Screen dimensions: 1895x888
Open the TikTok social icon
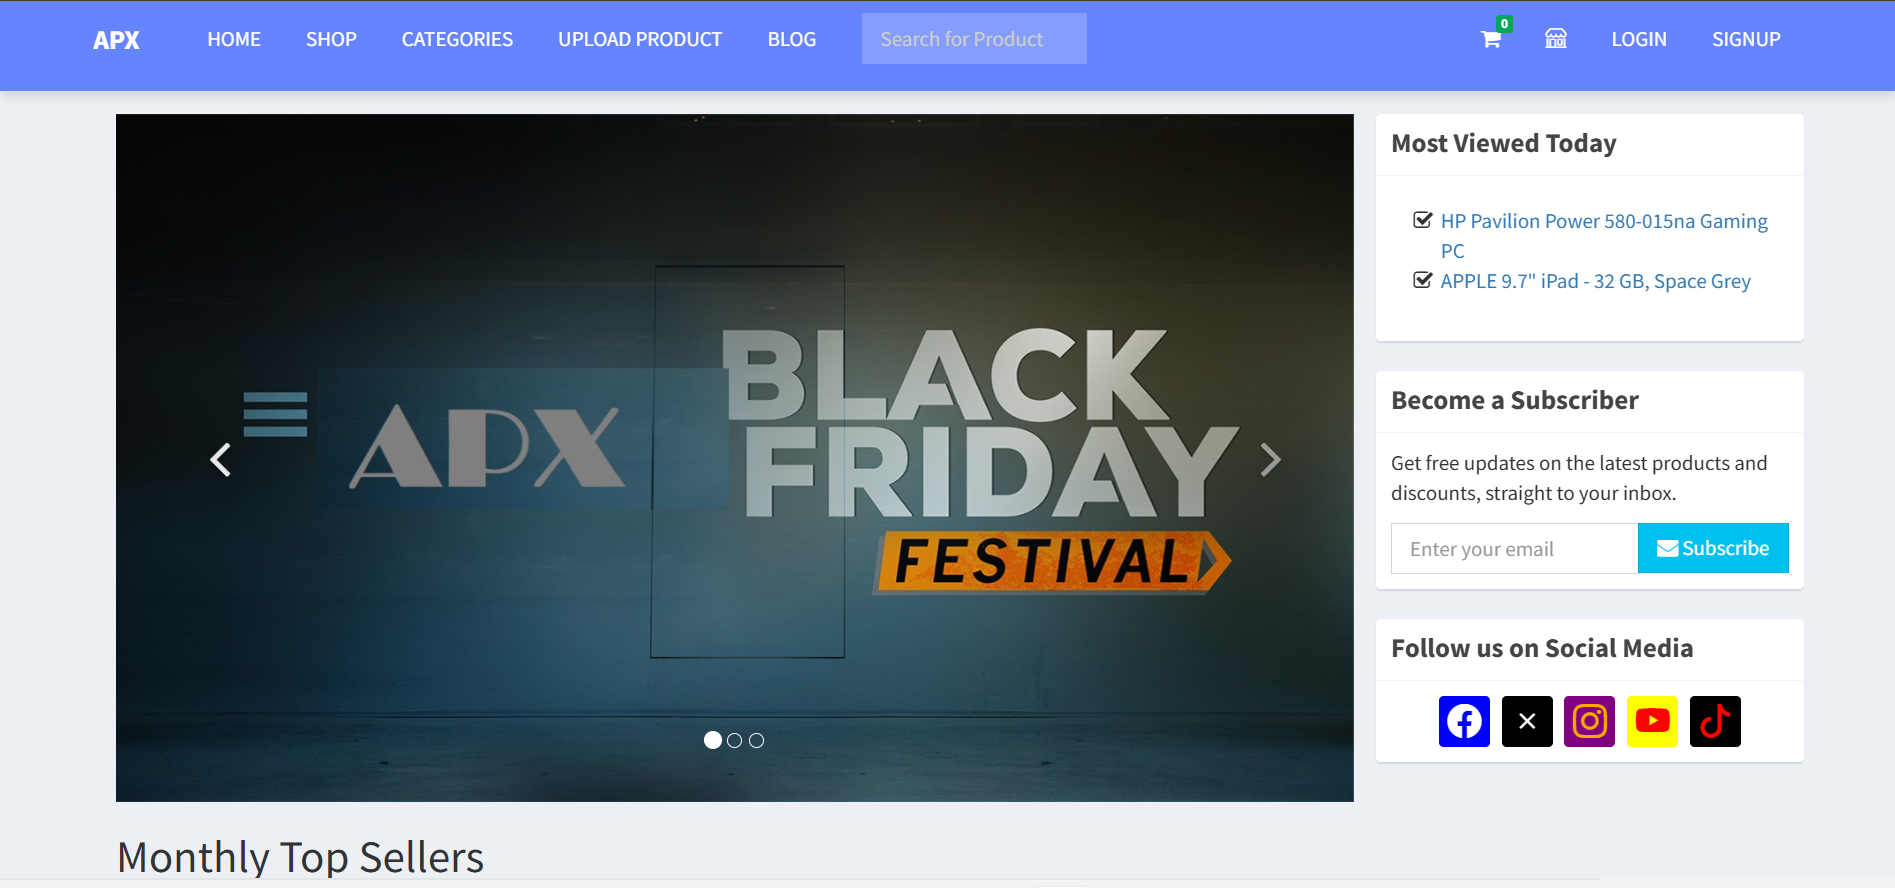coord(1715,721)
